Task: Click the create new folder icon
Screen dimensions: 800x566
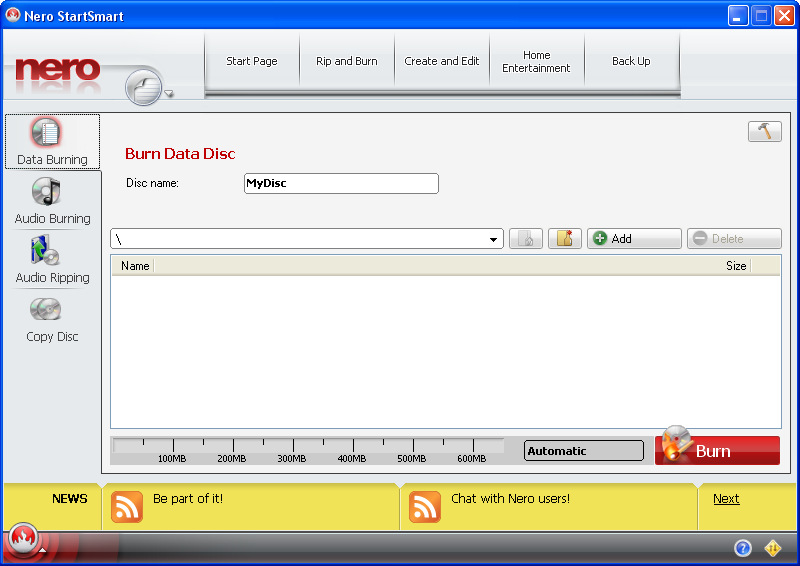Action: [564, 239]
